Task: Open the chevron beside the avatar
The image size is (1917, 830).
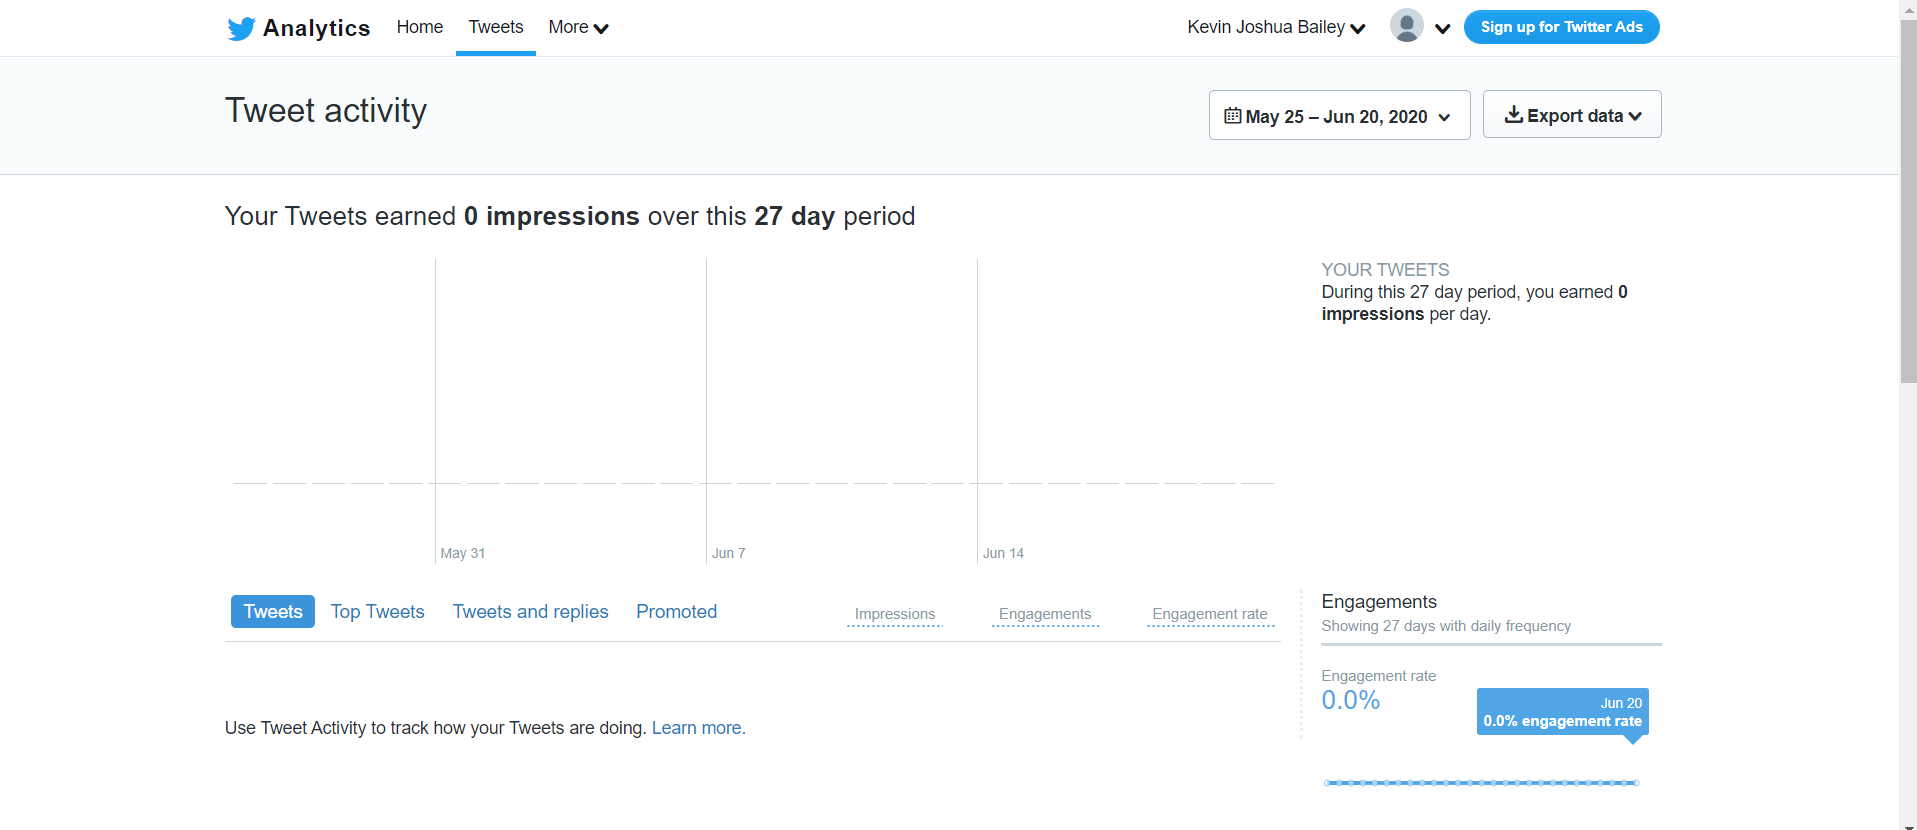Action: click(x=1443, y=29)
